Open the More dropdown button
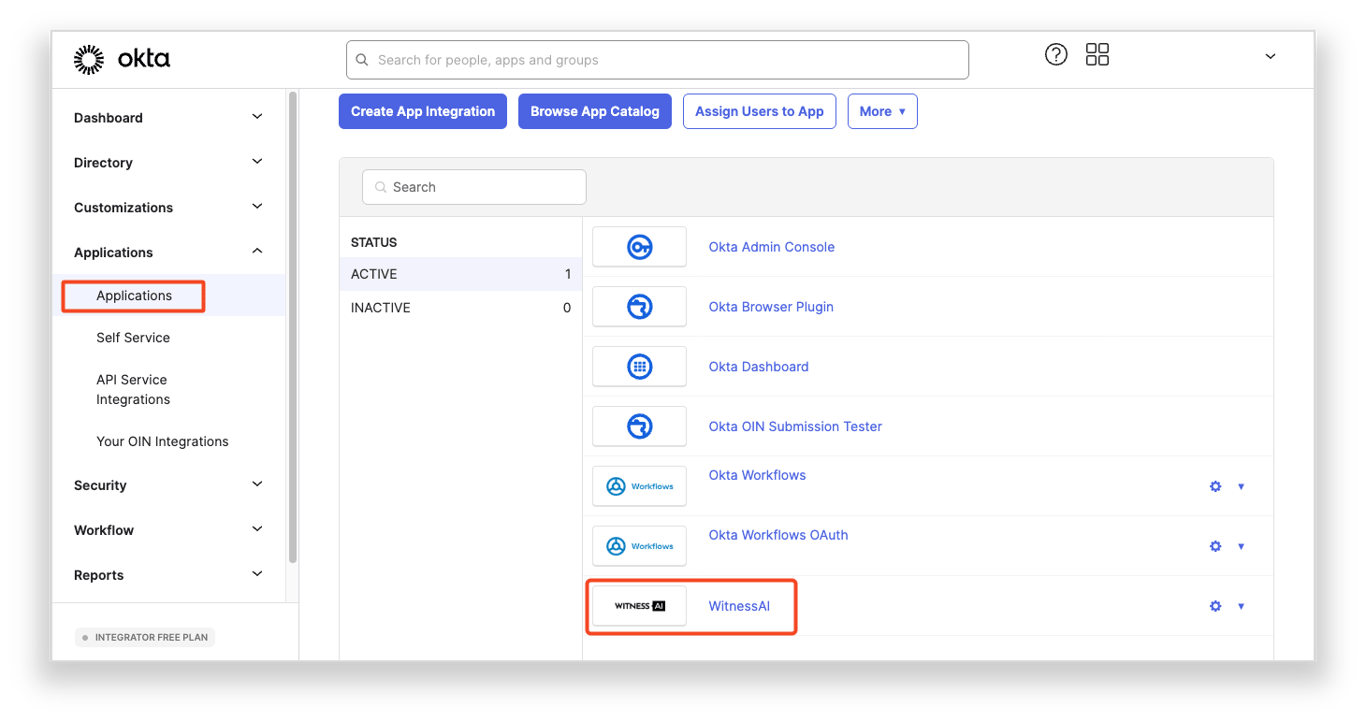 (882, 111)
